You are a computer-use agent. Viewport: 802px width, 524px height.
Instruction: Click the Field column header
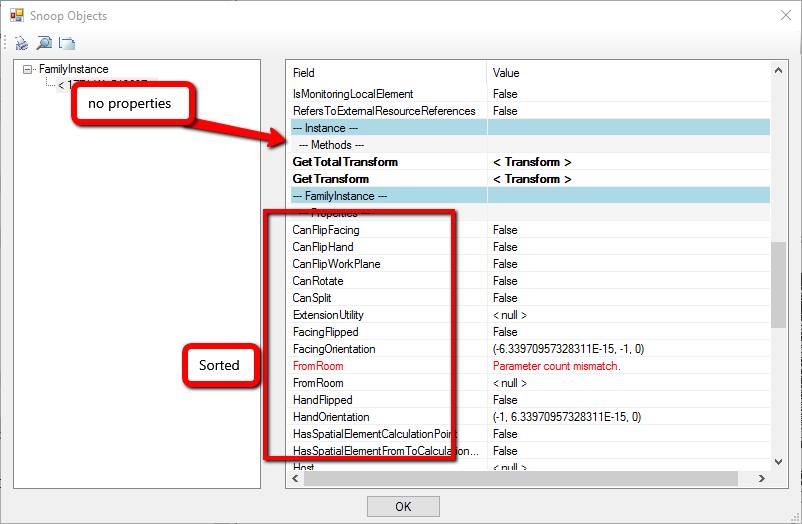[x=304, y=73]
